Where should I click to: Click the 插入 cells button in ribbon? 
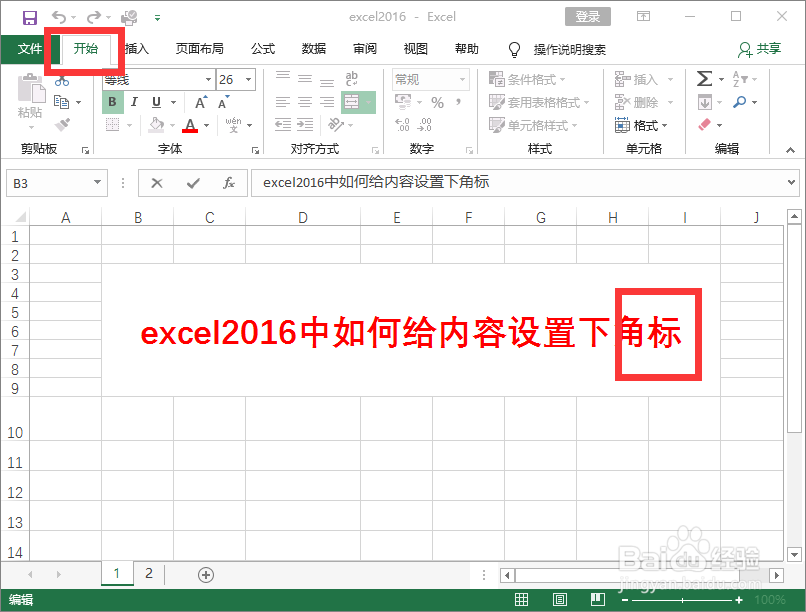tap(644, 79)
